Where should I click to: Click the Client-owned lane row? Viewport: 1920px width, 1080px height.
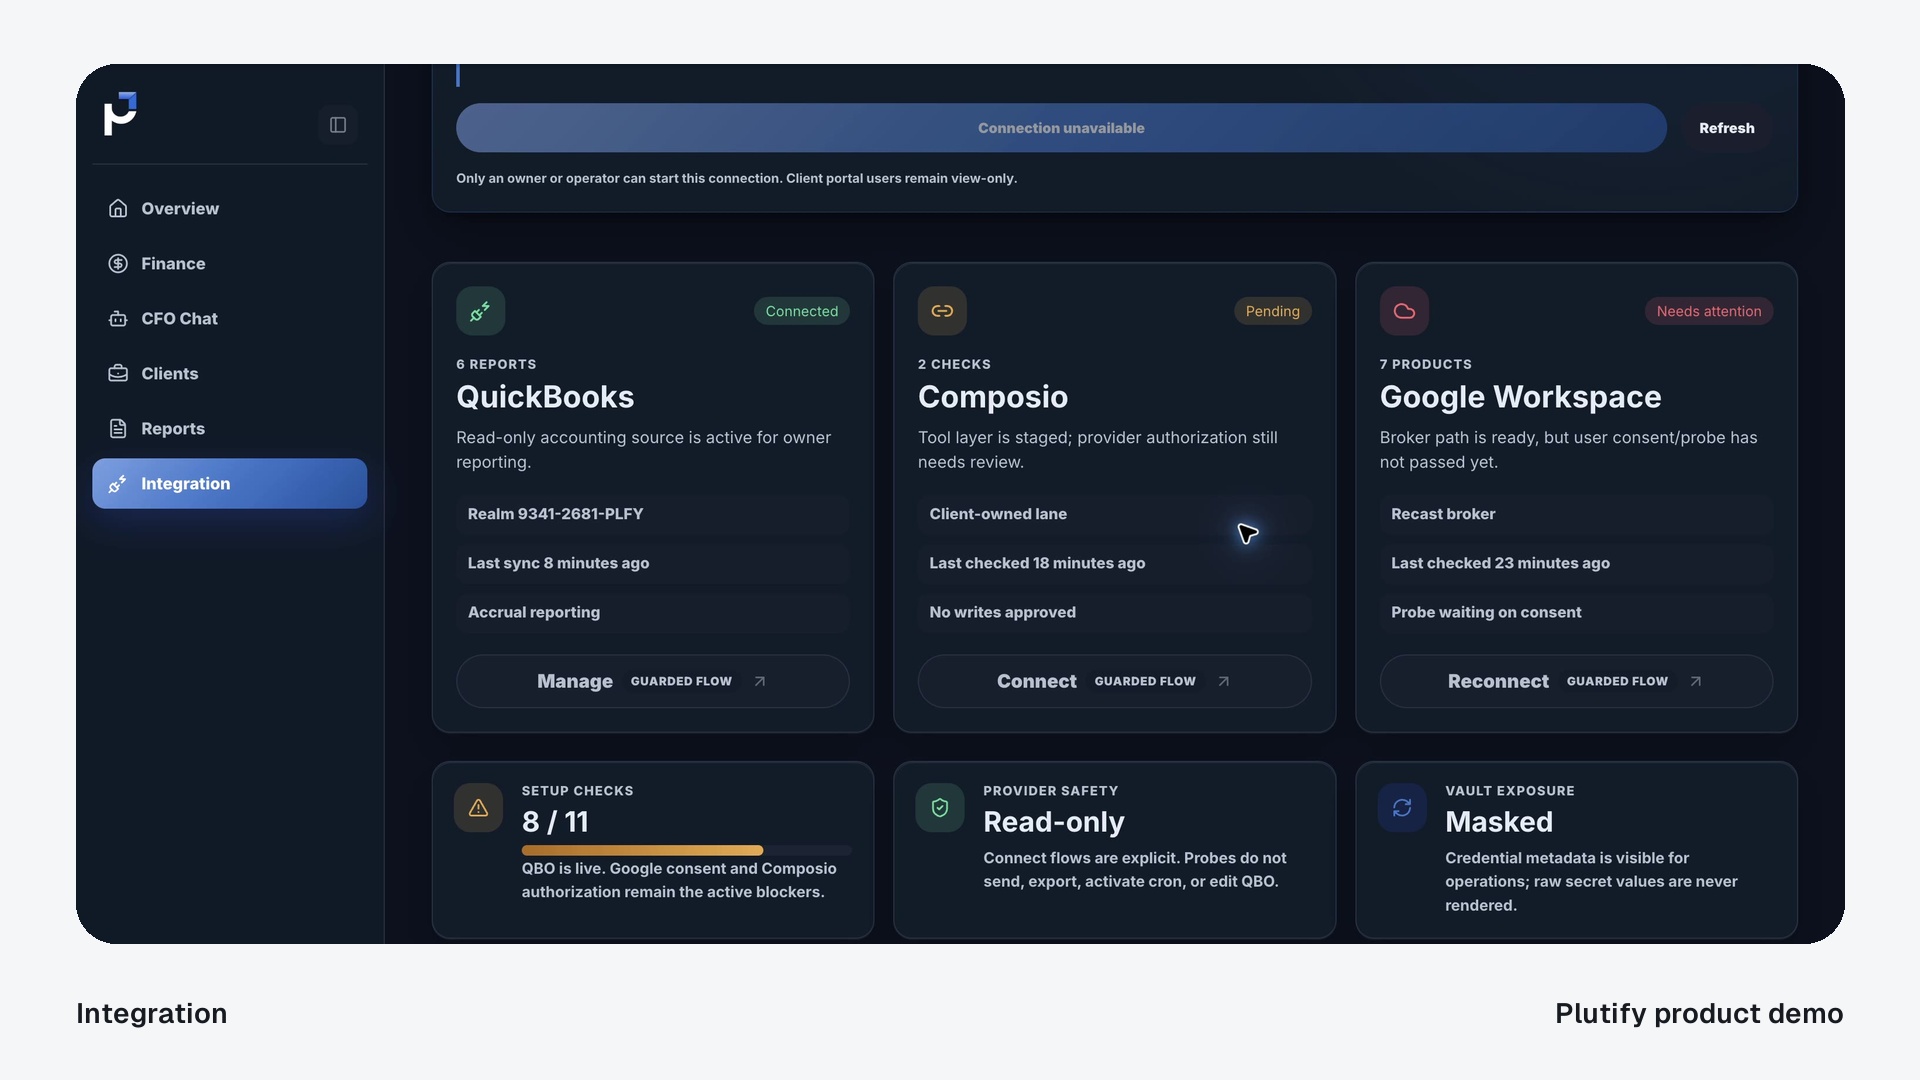pos(1114,514)
